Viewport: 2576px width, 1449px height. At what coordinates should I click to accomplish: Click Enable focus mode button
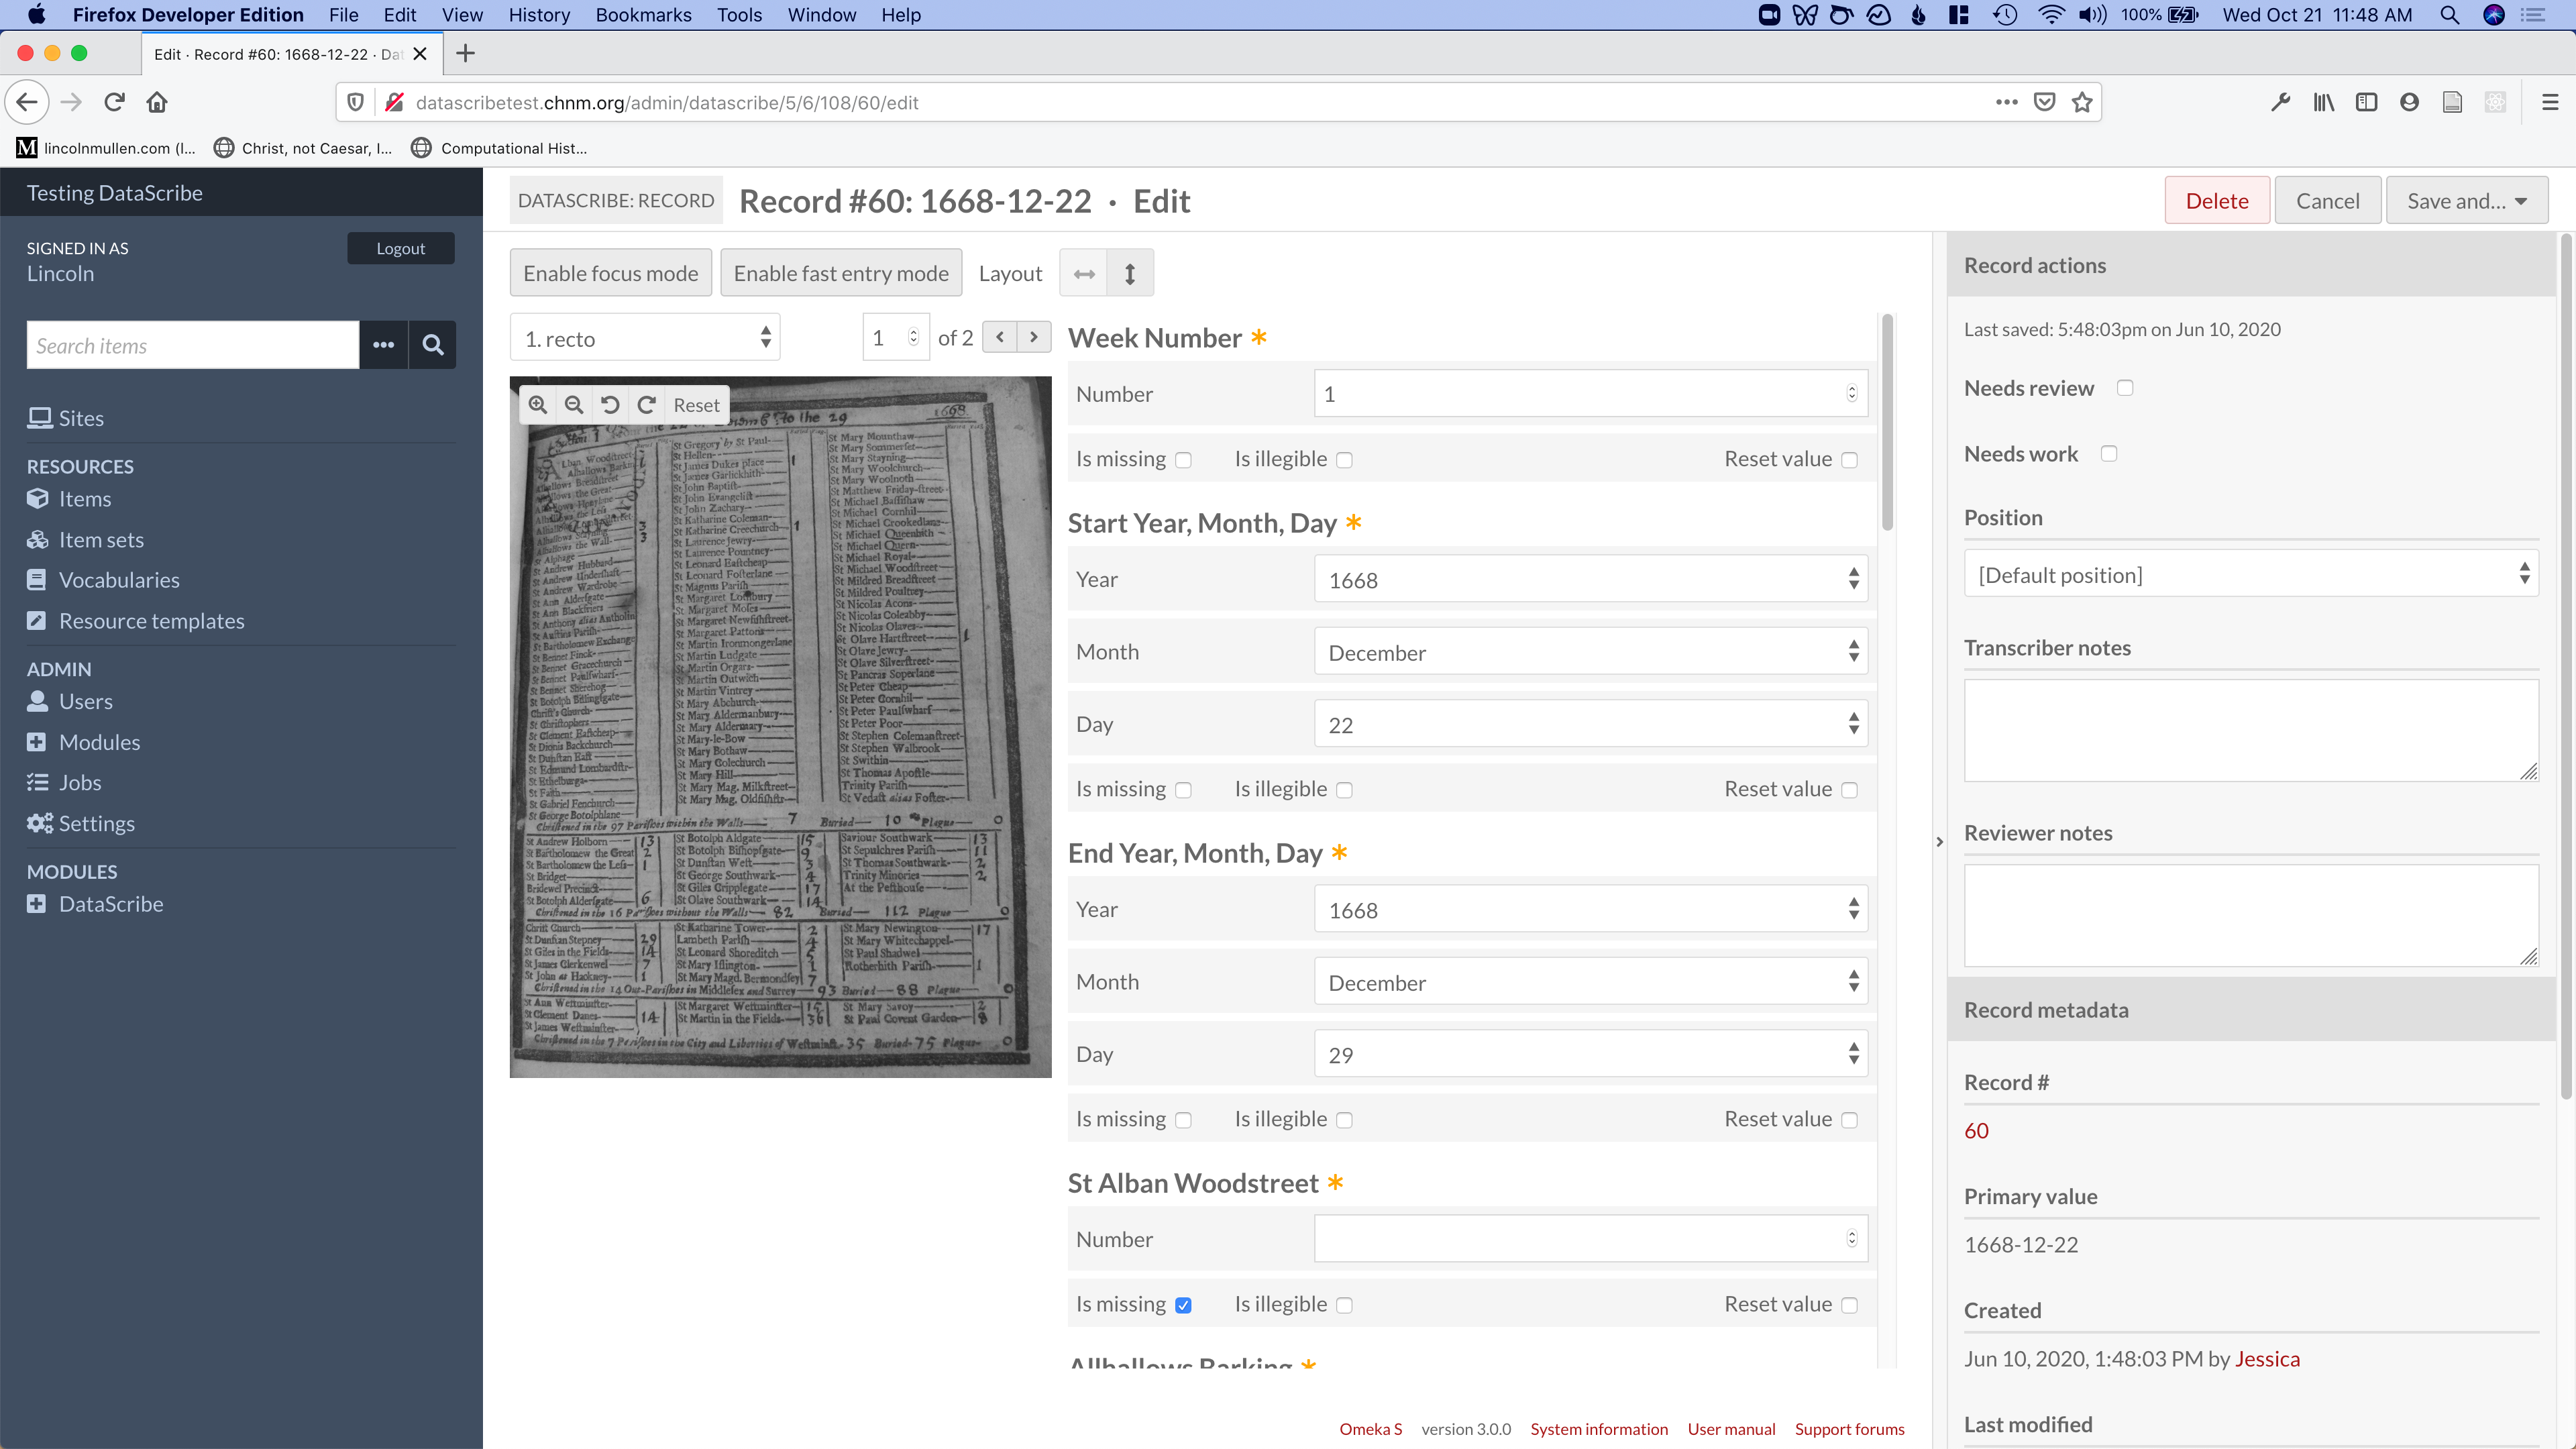(610, 273)
